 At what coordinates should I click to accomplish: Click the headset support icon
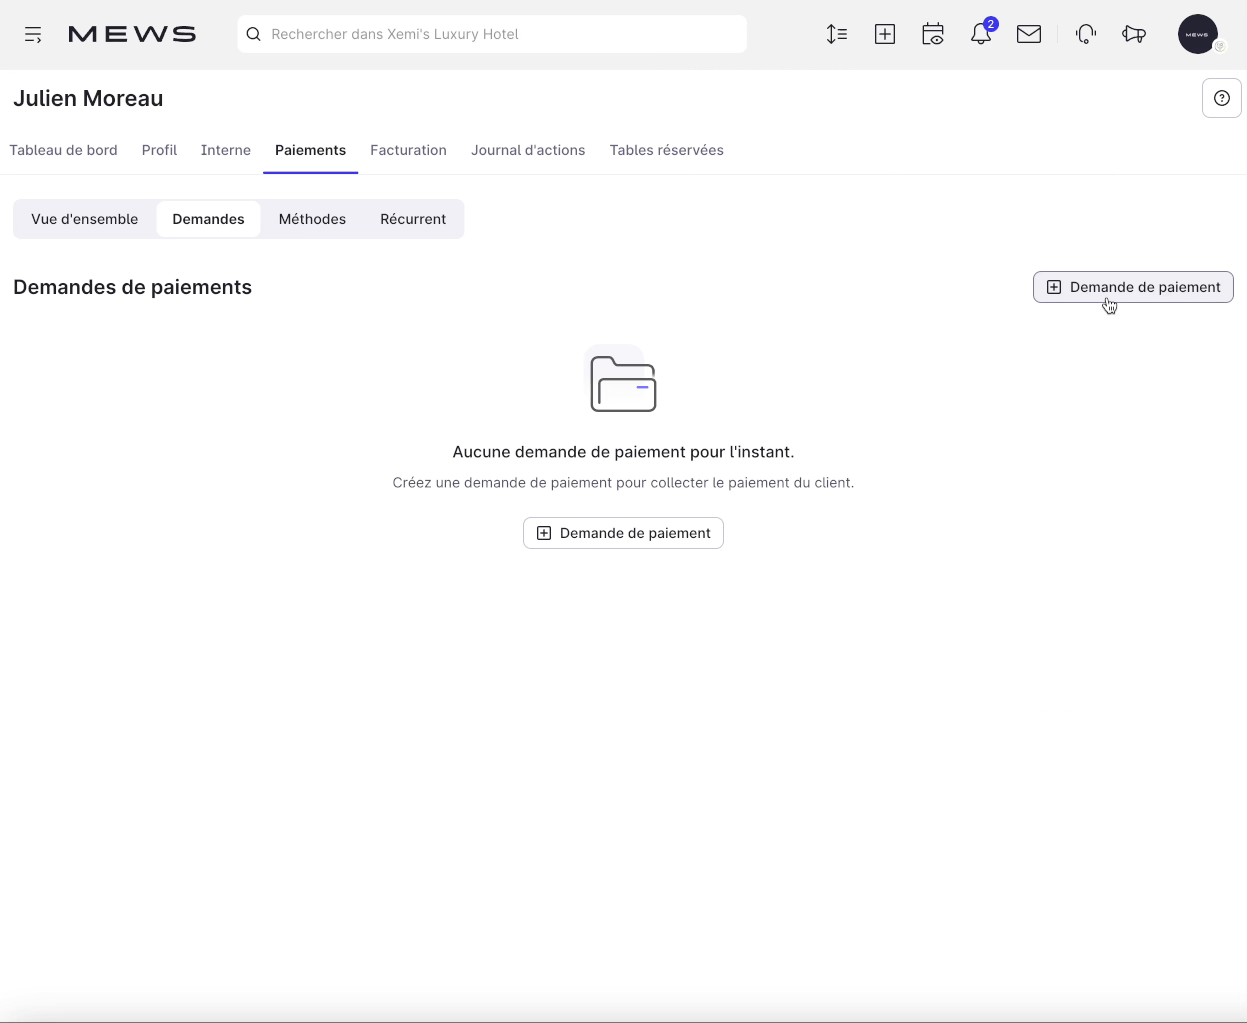point(1086,35)
